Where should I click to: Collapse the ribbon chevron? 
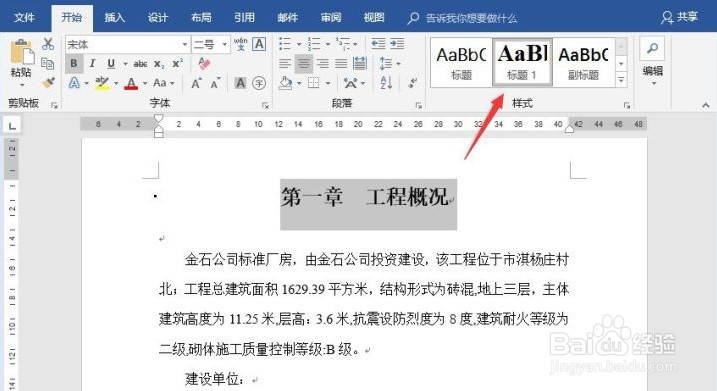[706, 106]
